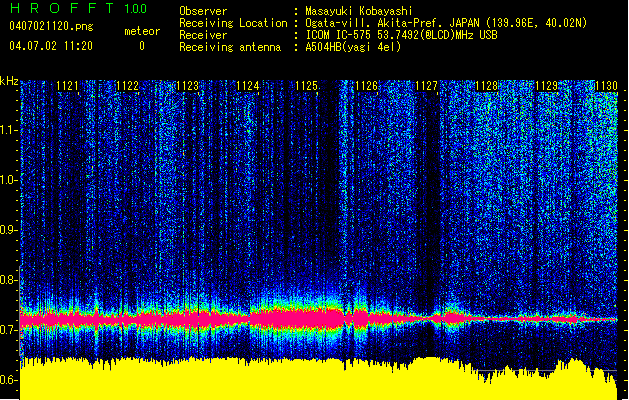This screenshot has width=629, height=400.
Task: Click the Receiving antenna label
Action: tap(230, 47)
